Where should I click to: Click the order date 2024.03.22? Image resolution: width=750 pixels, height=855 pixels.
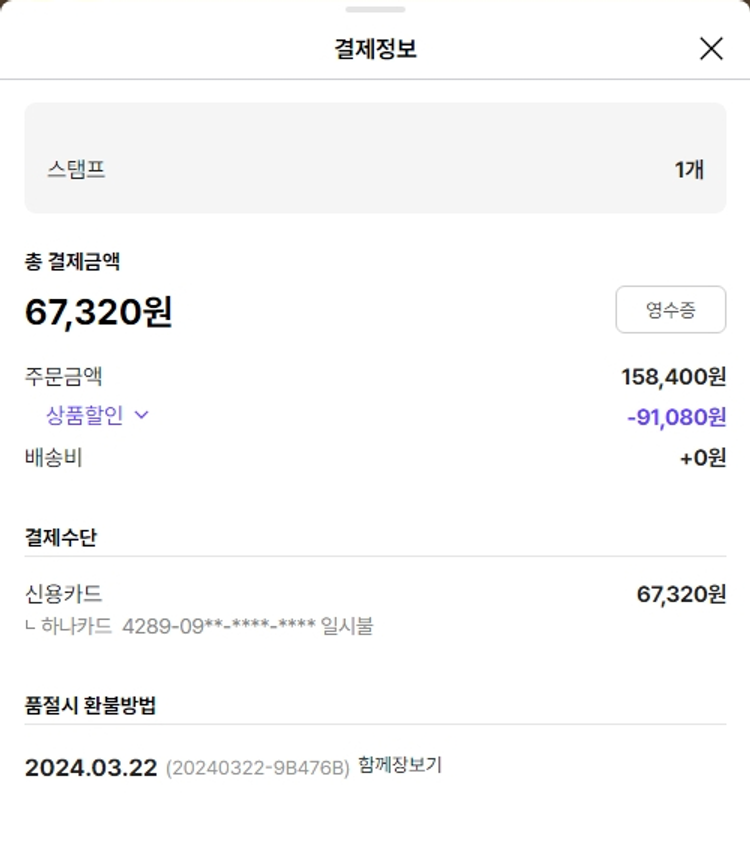coord(91,768)
